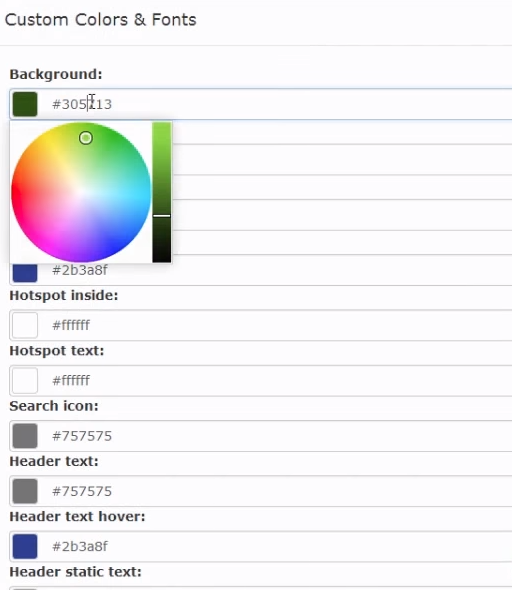512x590 pixels.
Task: Click the blue swatch below color picker
Action: (25, 272)
